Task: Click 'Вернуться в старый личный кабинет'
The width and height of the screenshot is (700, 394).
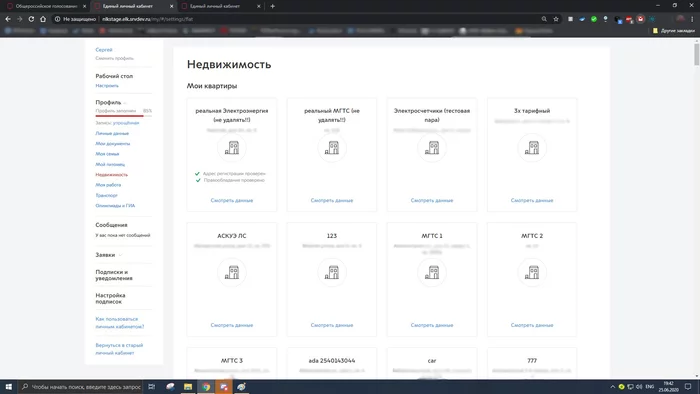Action: [x=119, y=349]
